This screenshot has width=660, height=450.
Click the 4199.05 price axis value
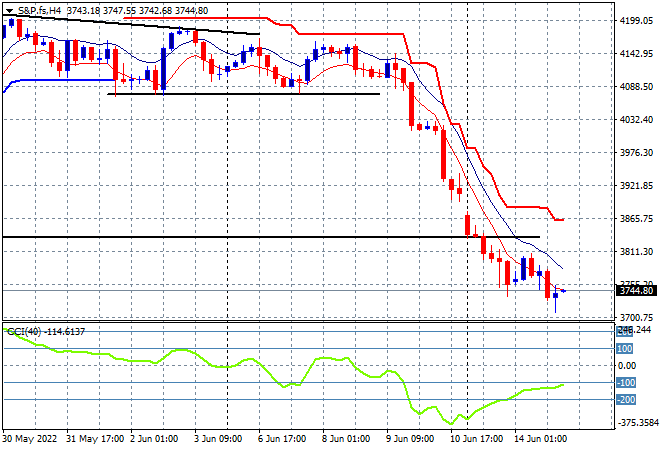tap(636, 20)
